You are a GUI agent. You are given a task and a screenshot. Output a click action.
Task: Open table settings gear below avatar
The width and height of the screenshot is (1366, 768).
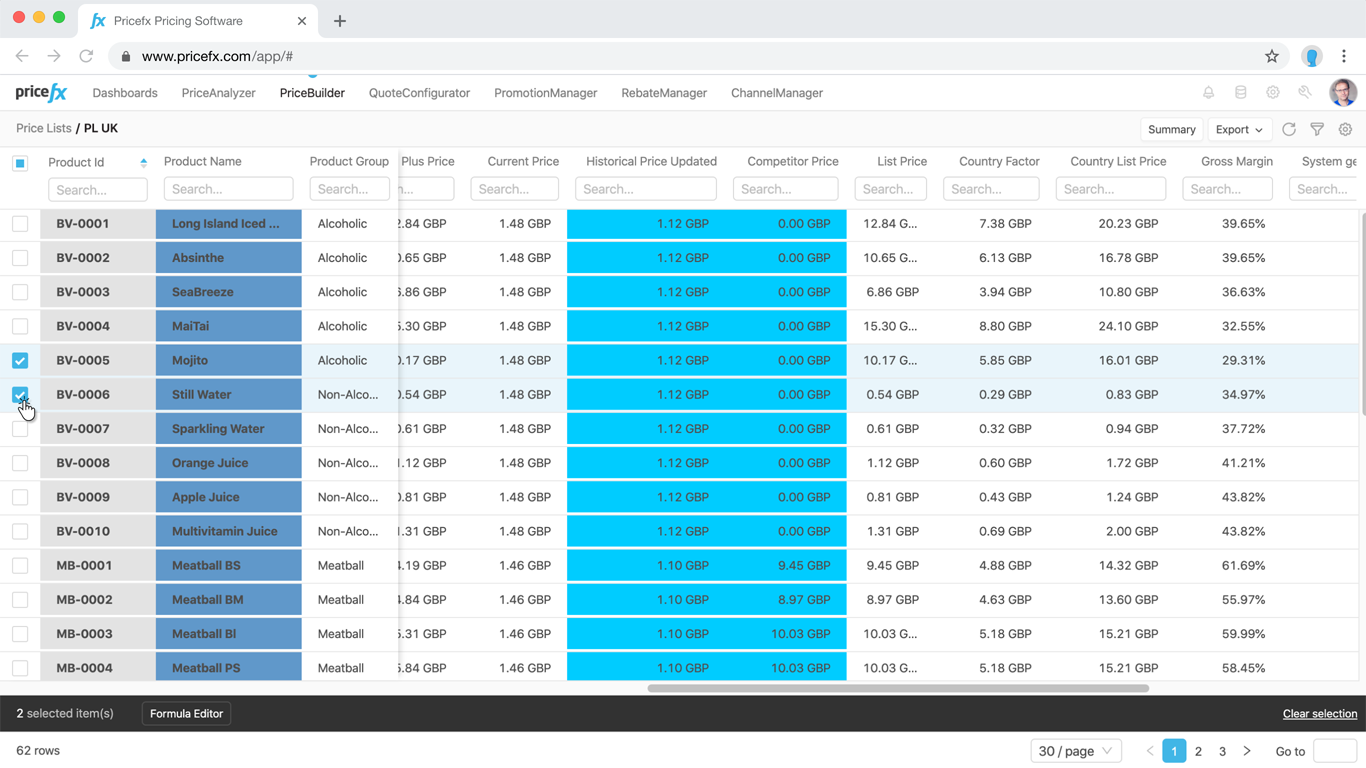tap(1345, 129)
